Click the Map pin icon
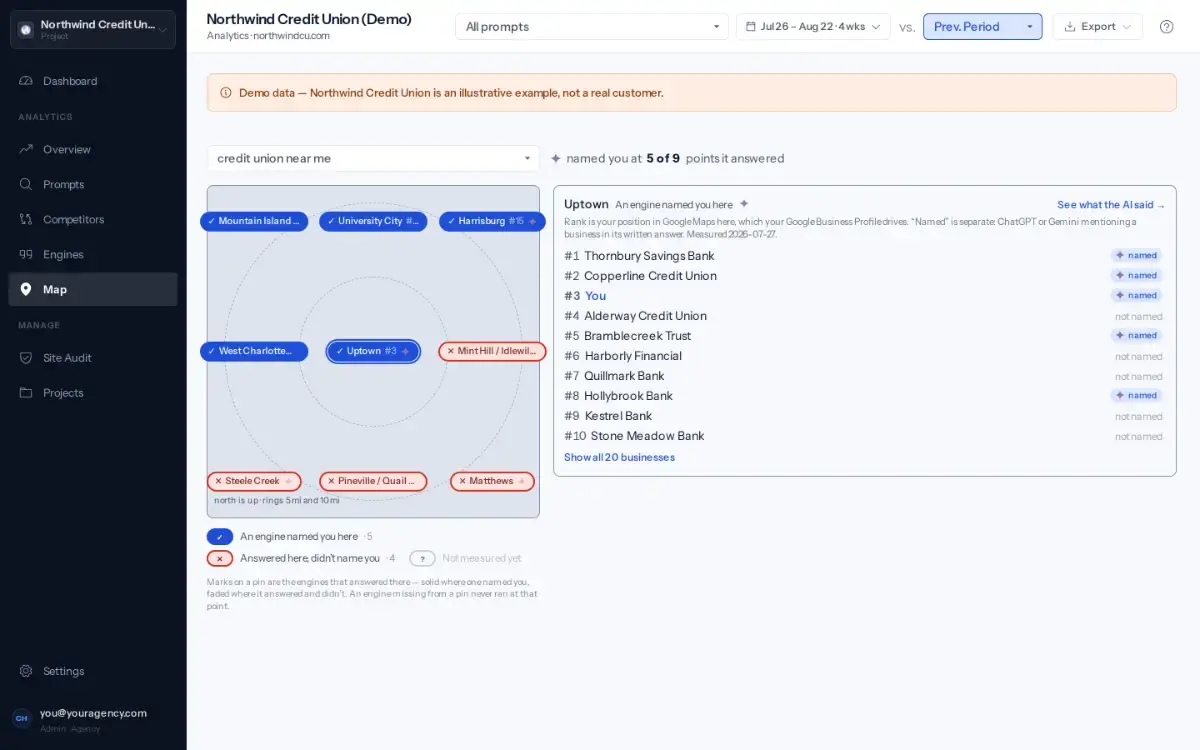The width and height of the screenshot is (1200, 750). pos(26,289)
